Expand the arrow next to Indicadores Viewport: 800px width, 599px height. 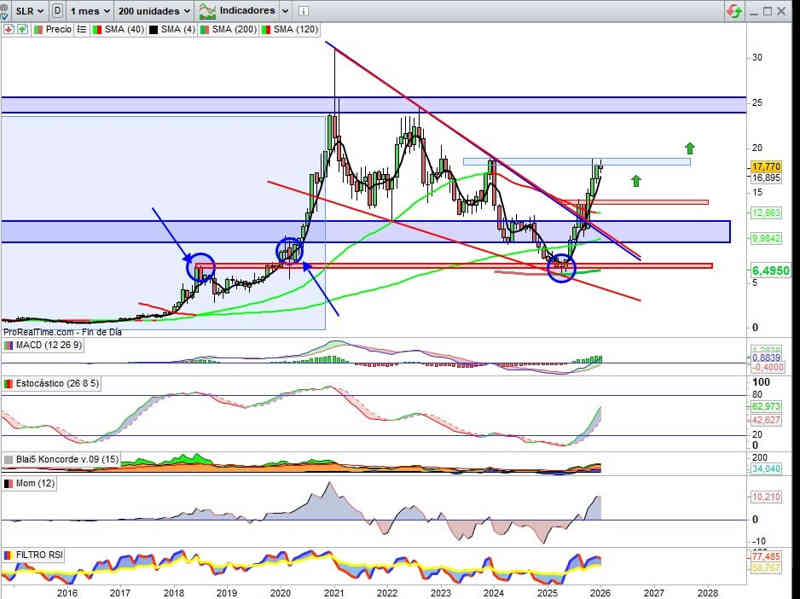286,10
